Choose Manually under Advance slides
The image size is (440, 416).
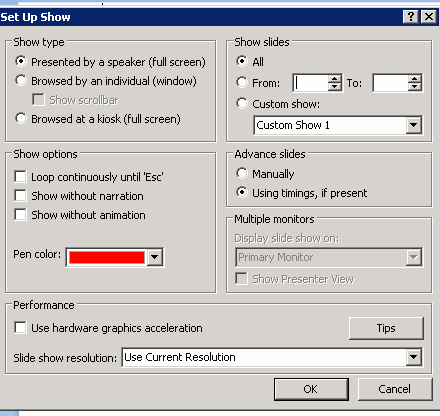pos(242,173)
